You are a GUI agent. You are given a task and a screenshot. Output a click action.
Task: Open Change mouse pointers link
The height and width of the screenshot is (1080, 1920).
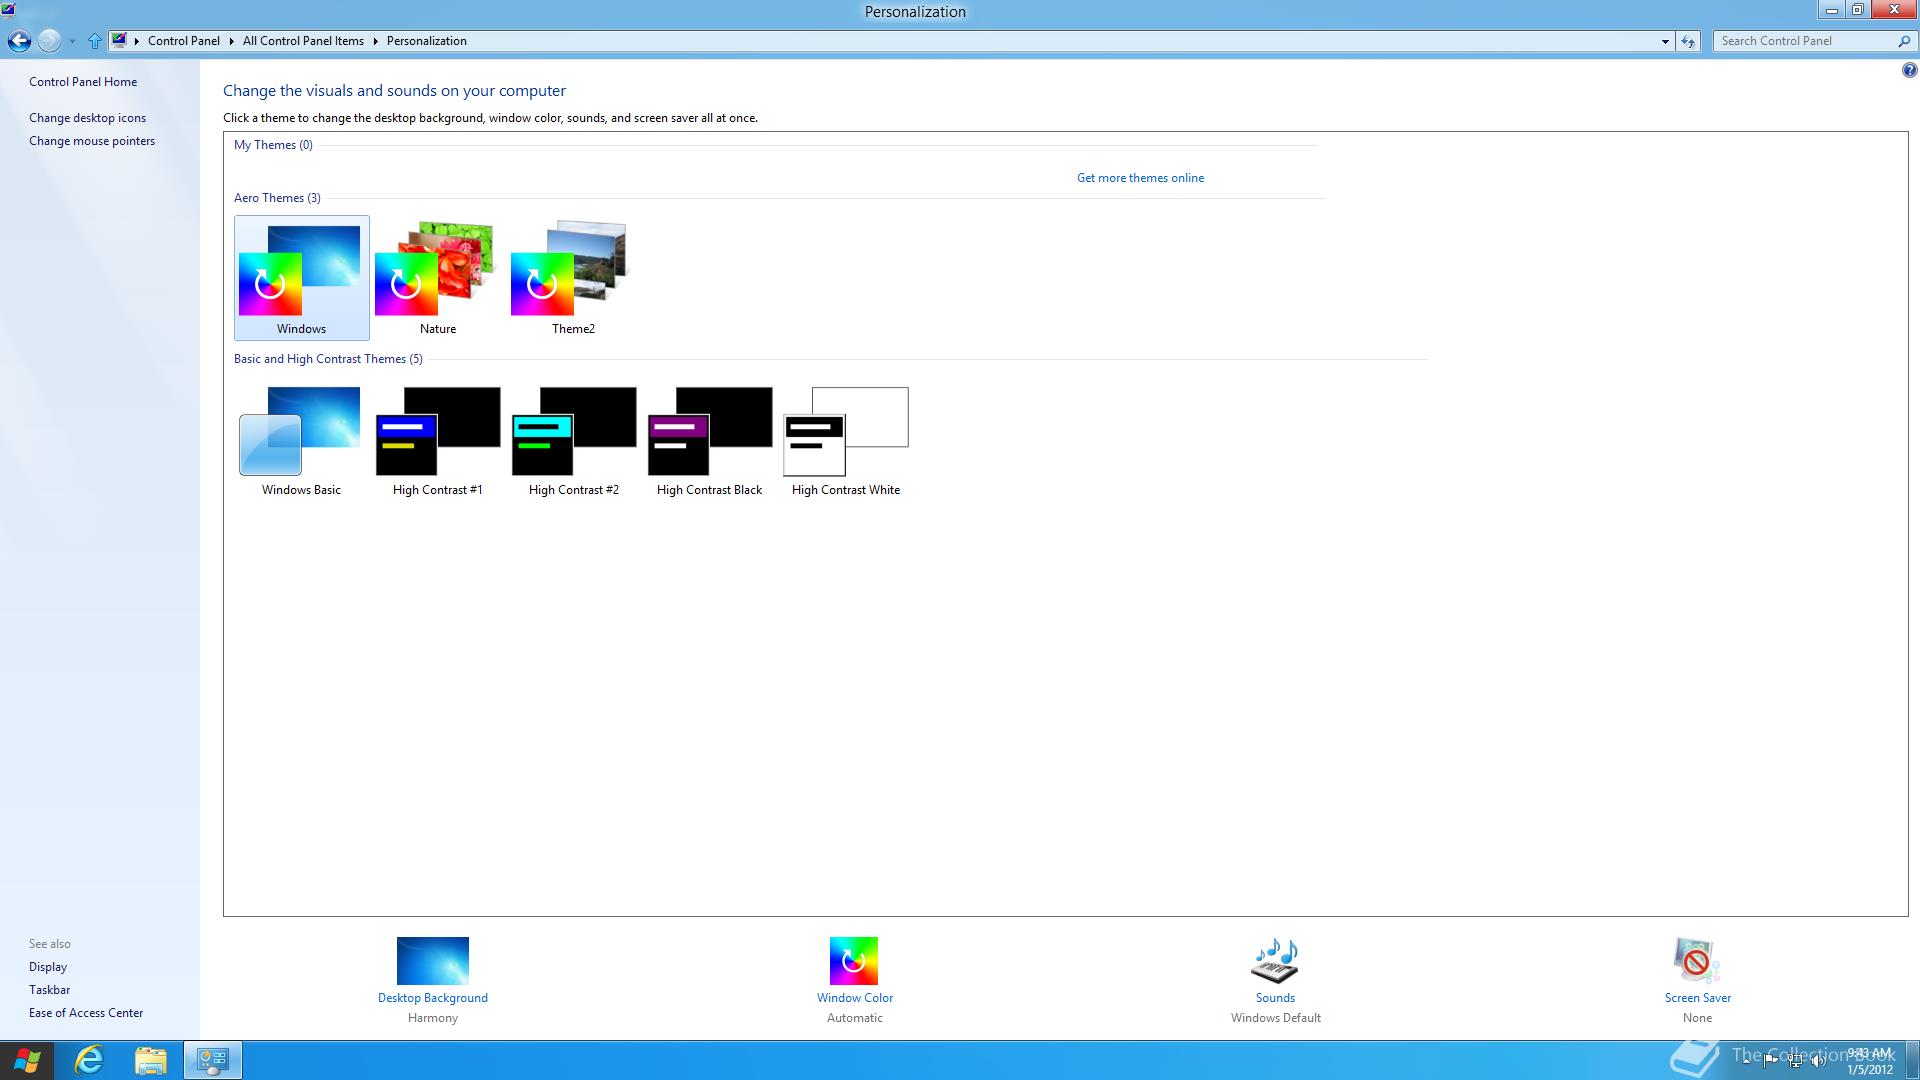point(92,141)
